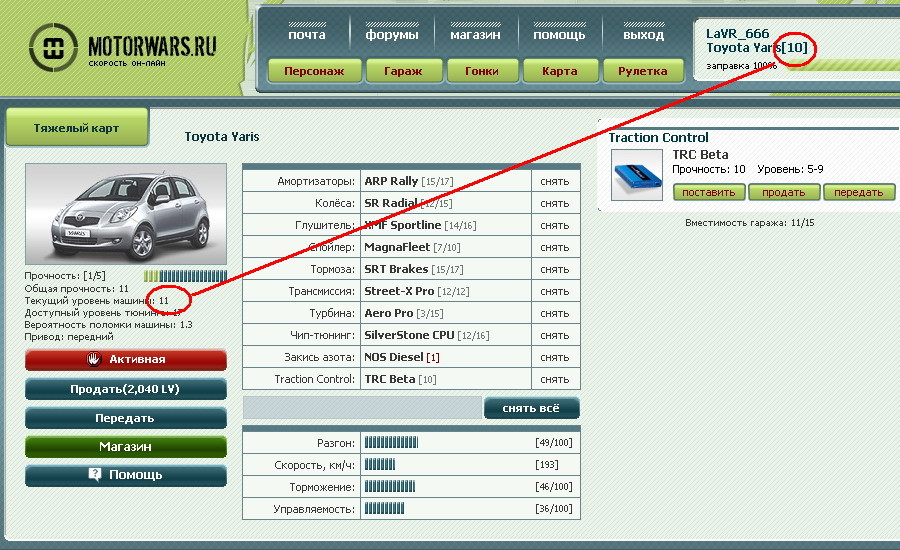This screenshot has width=900, height=550.
Task: Click the Торможение progress bar
Action: tap(390, 487)
